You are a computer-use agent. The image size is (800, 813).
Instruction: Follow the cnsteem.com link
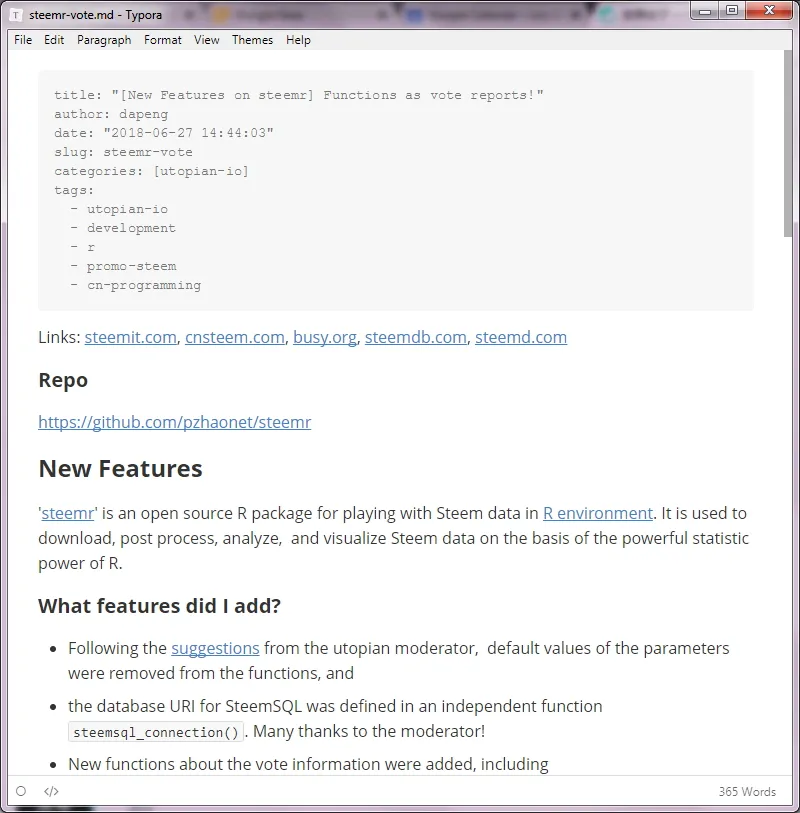point(235,338)
